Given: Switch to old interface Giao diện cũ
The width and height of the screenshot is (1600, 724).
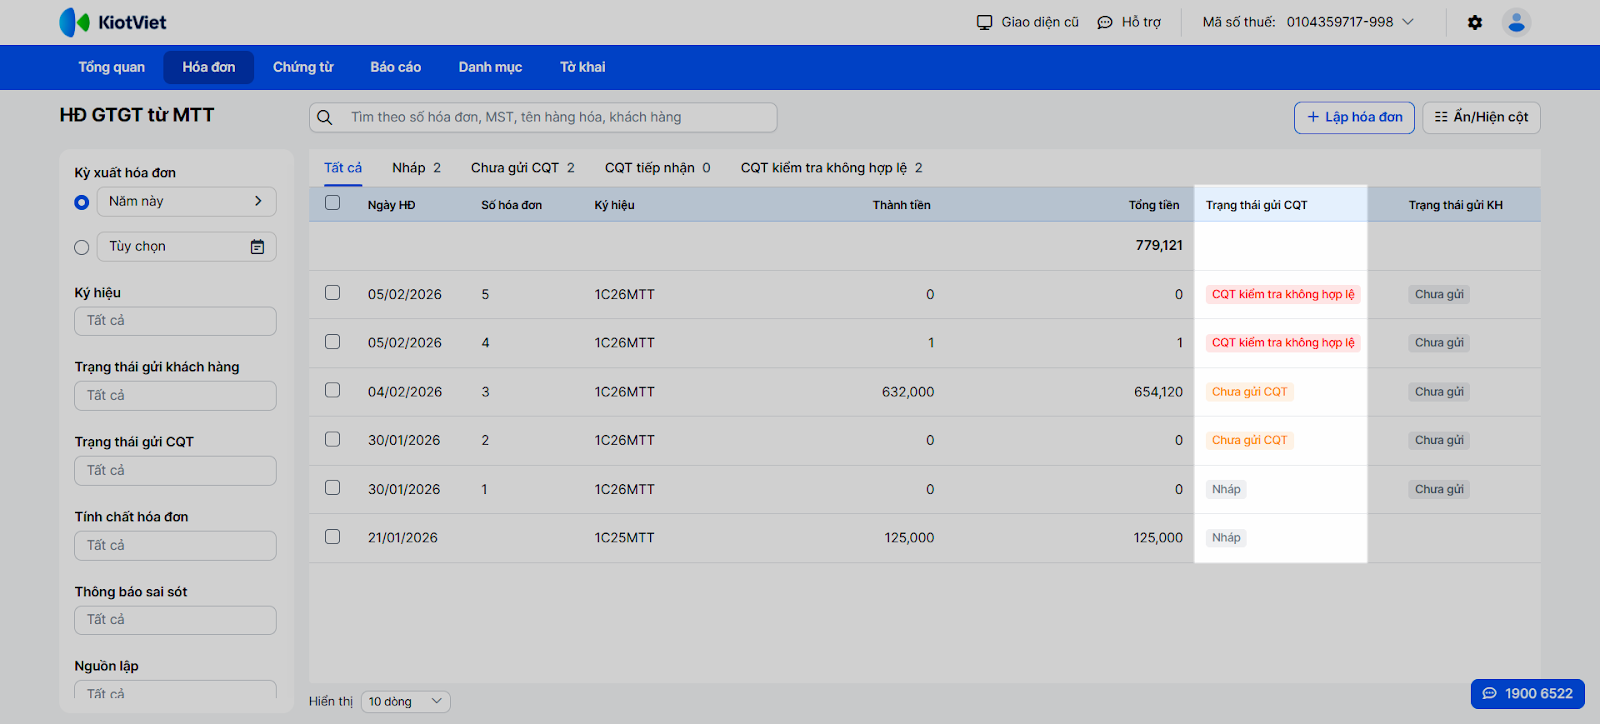Looking at the screenshot, I should 1028,22.
